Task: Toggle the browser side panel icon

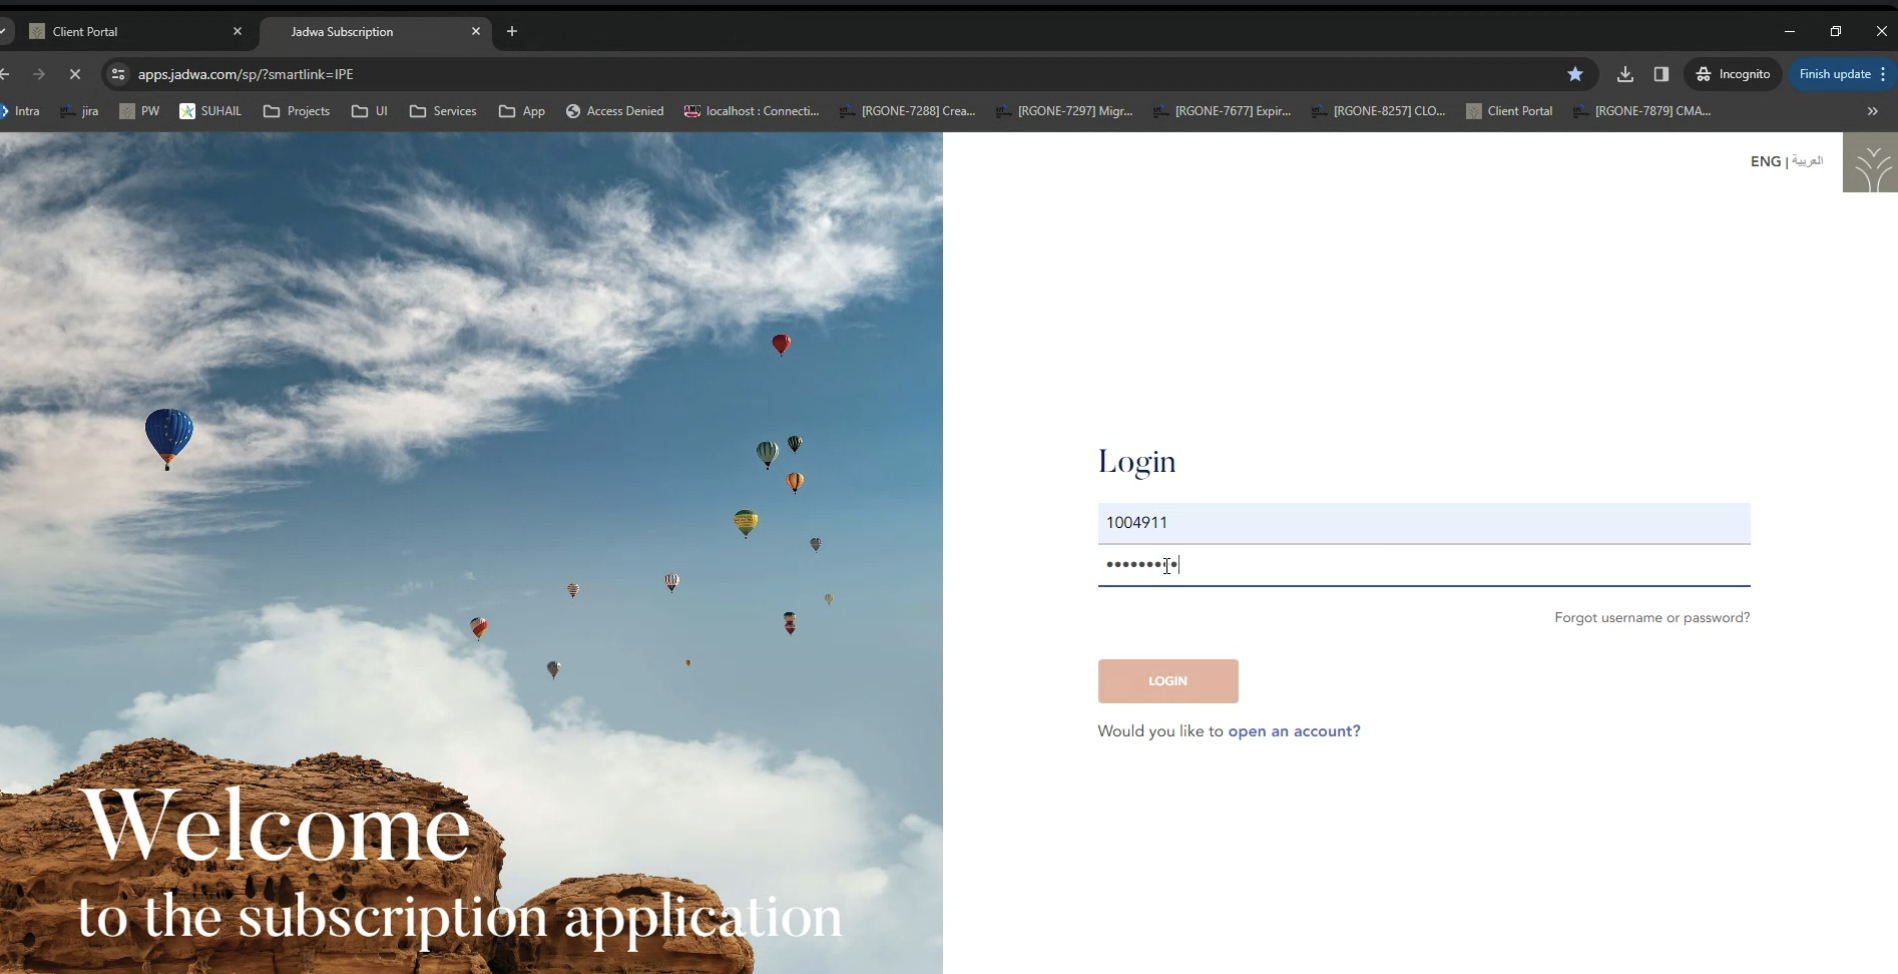Action: coord(1661,74)
